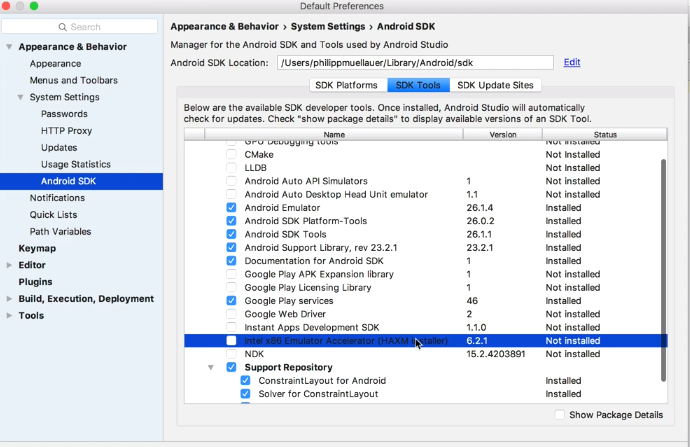Uncheck the Support Repository checkbox
The width and height of the screenshot is (690, 447).
pyautogui.click(x=231, y=367)
